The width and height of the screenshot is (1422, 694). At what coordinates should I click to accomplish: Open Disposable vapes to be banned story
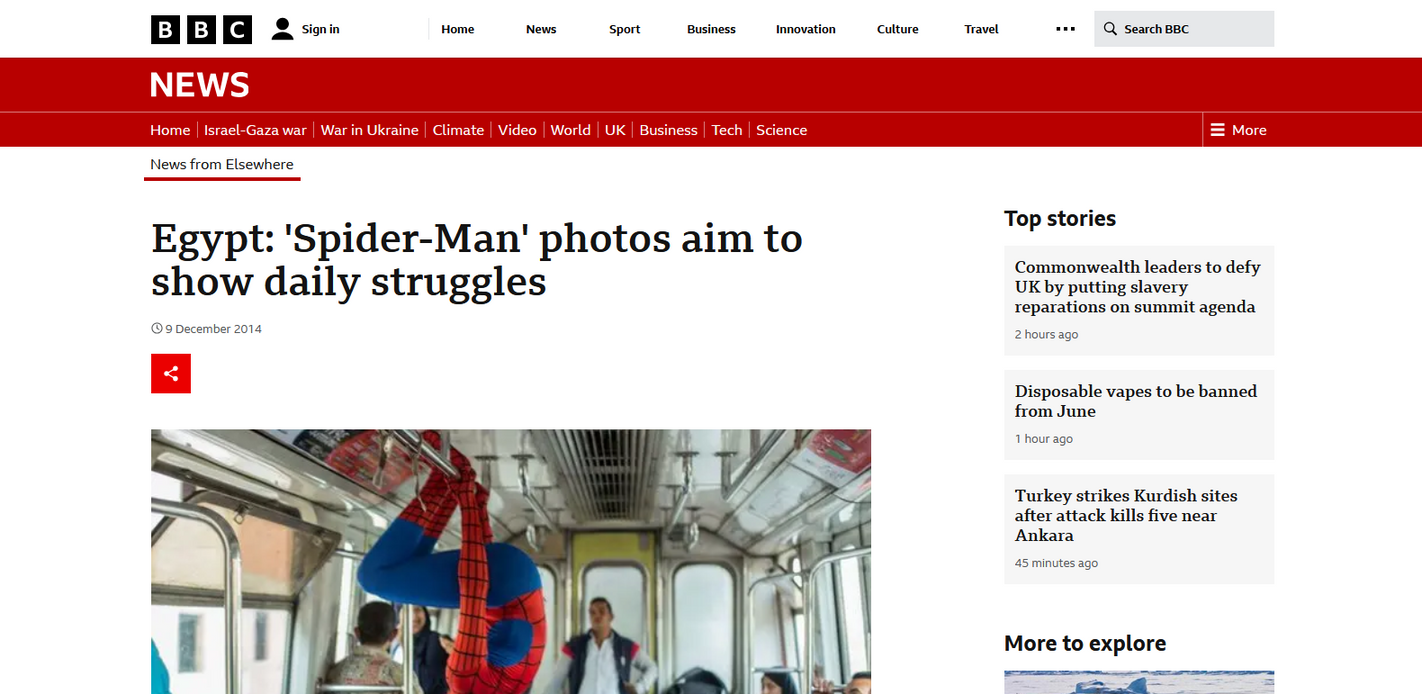click(1136, 401)
